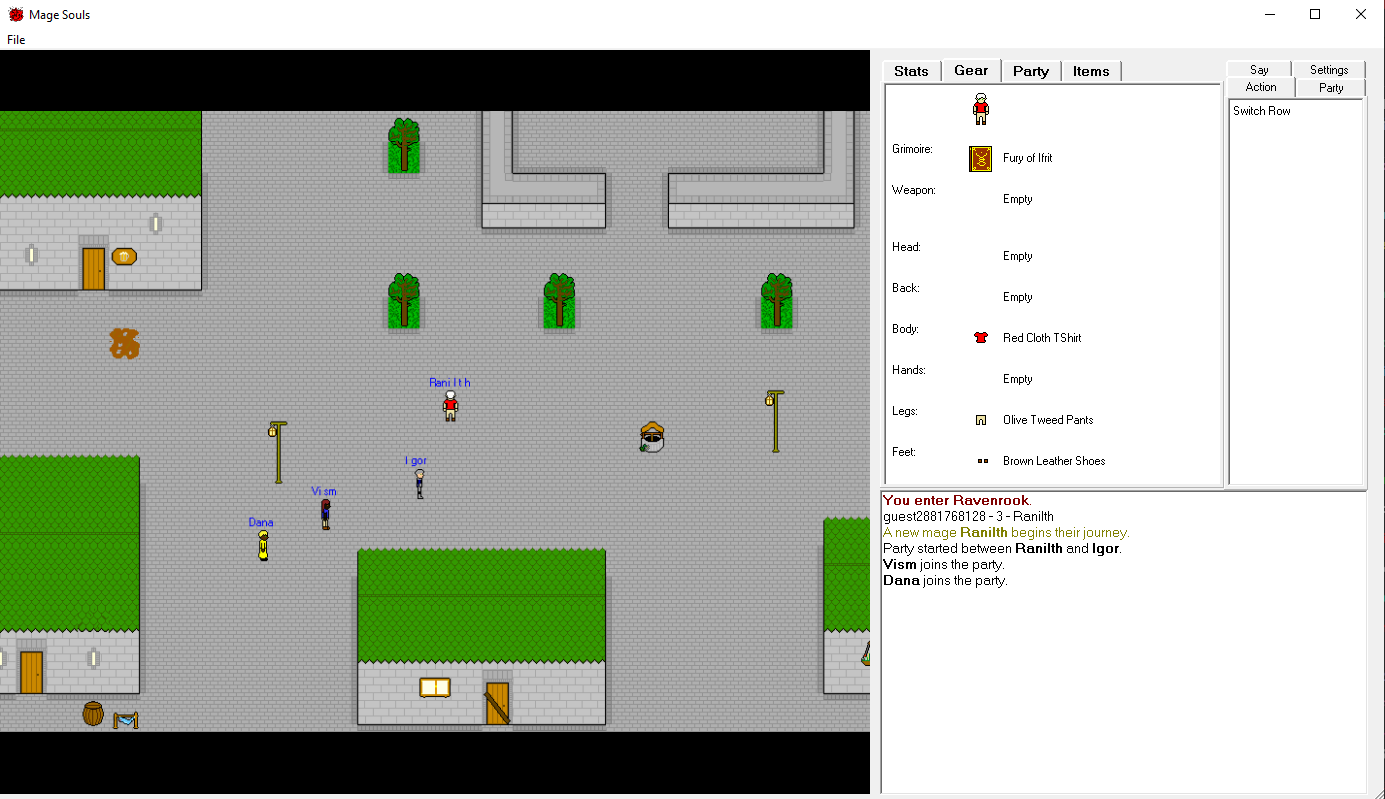Screen dimensions: 1385x799
Task: Click the boarded-up door on central house
Action: pyautogui.click(x=497, y=703)
